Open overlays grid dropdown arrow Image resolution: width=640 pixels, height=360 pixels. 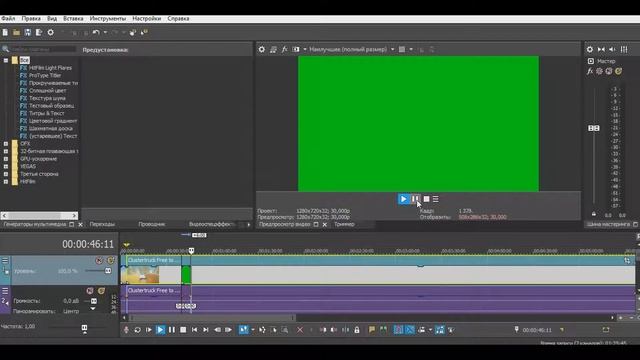pos(411,49)
